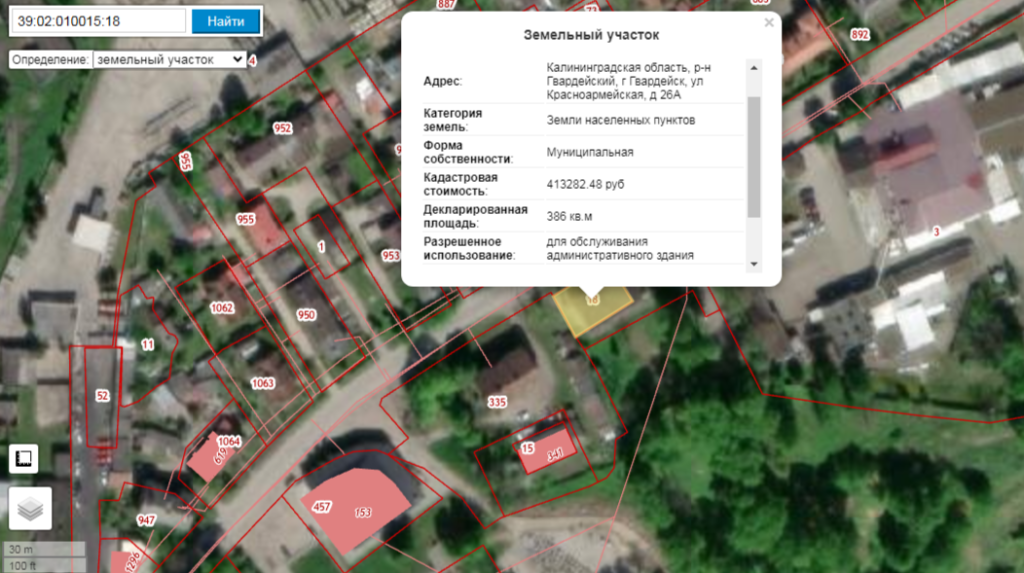Viewport: 1024px width, 573px height.
Task: Open the Определение type dropdown
Action: coord(168,60)
